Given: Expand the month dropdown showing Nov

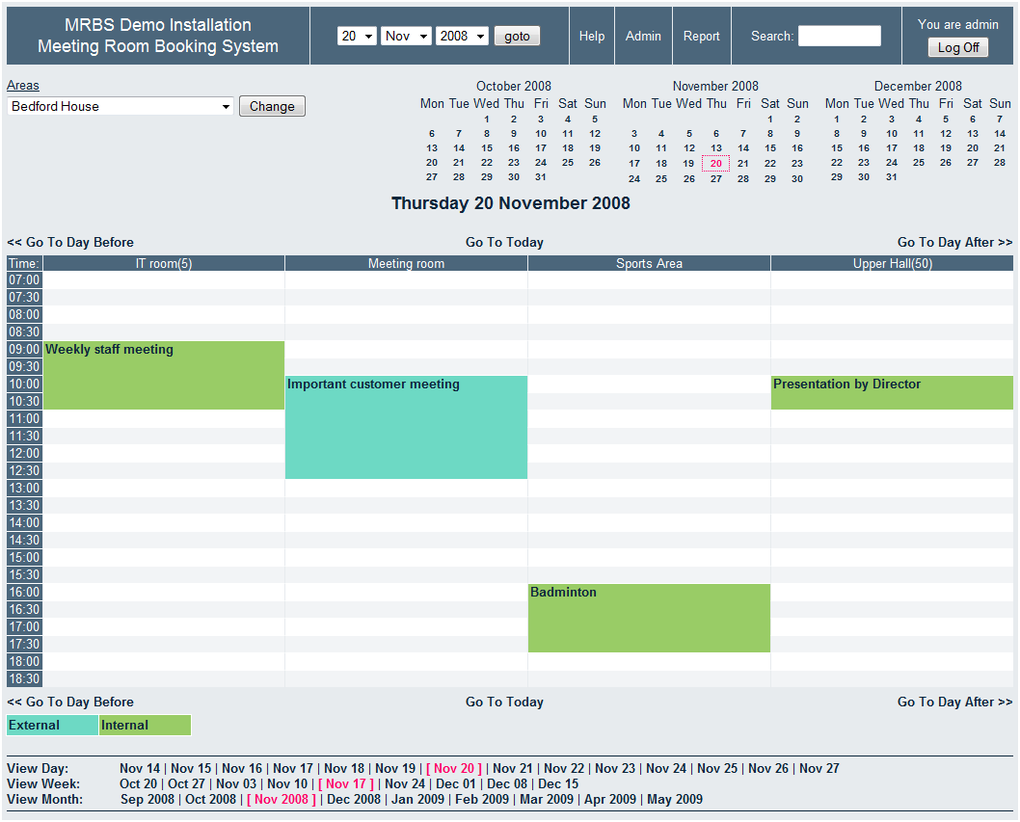Looking at the screenshot, I should pos(405,36).
